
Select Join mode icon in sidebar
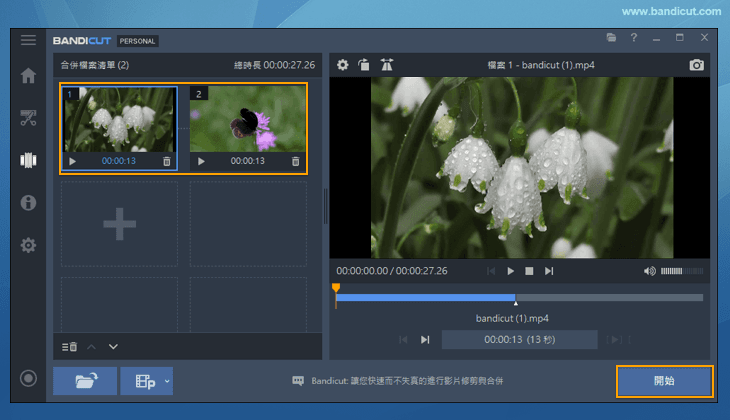pos(28,160)
